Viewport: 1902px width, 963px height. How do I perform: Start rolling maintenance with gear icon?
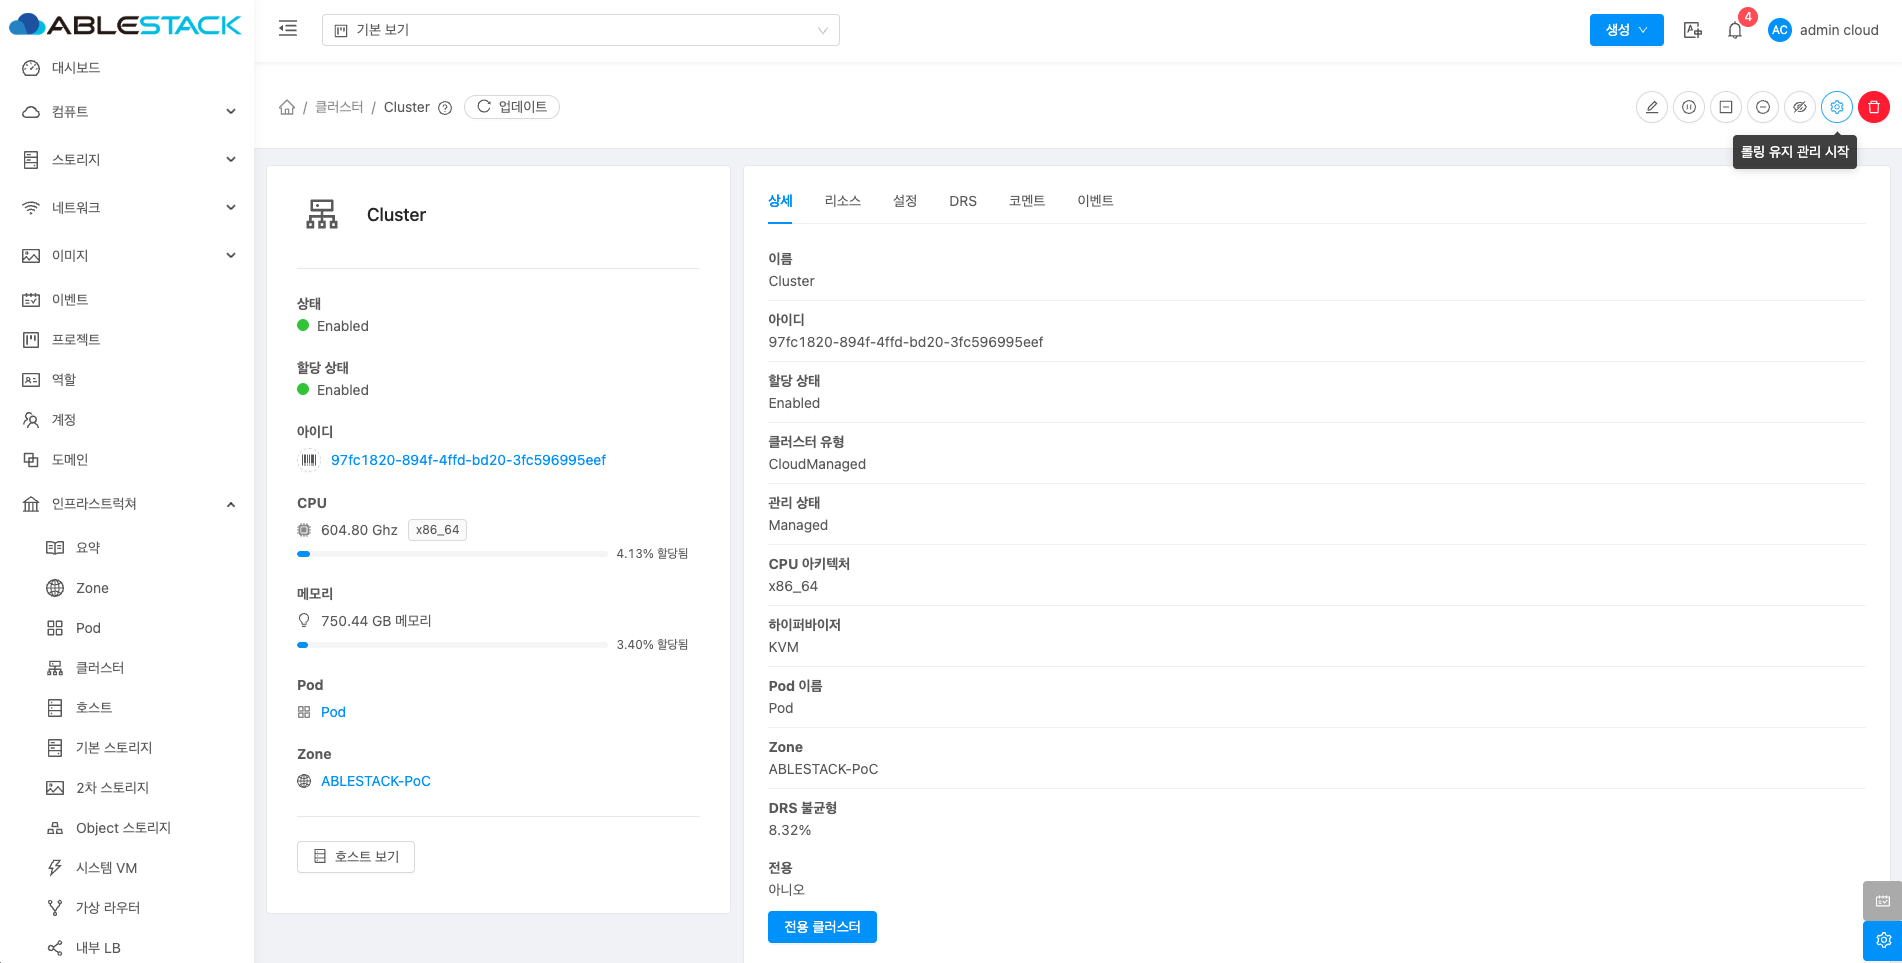point(1837,107)
